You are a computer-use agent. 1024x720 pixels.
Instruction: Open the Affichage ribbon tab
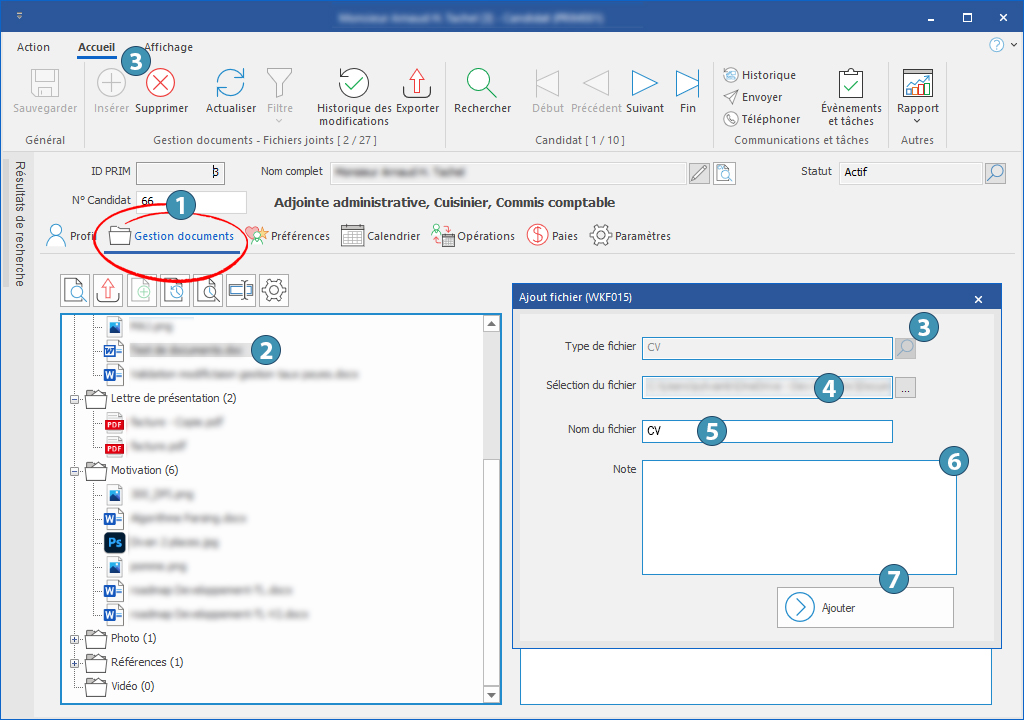pyautogui.click(x=168, y=47)
